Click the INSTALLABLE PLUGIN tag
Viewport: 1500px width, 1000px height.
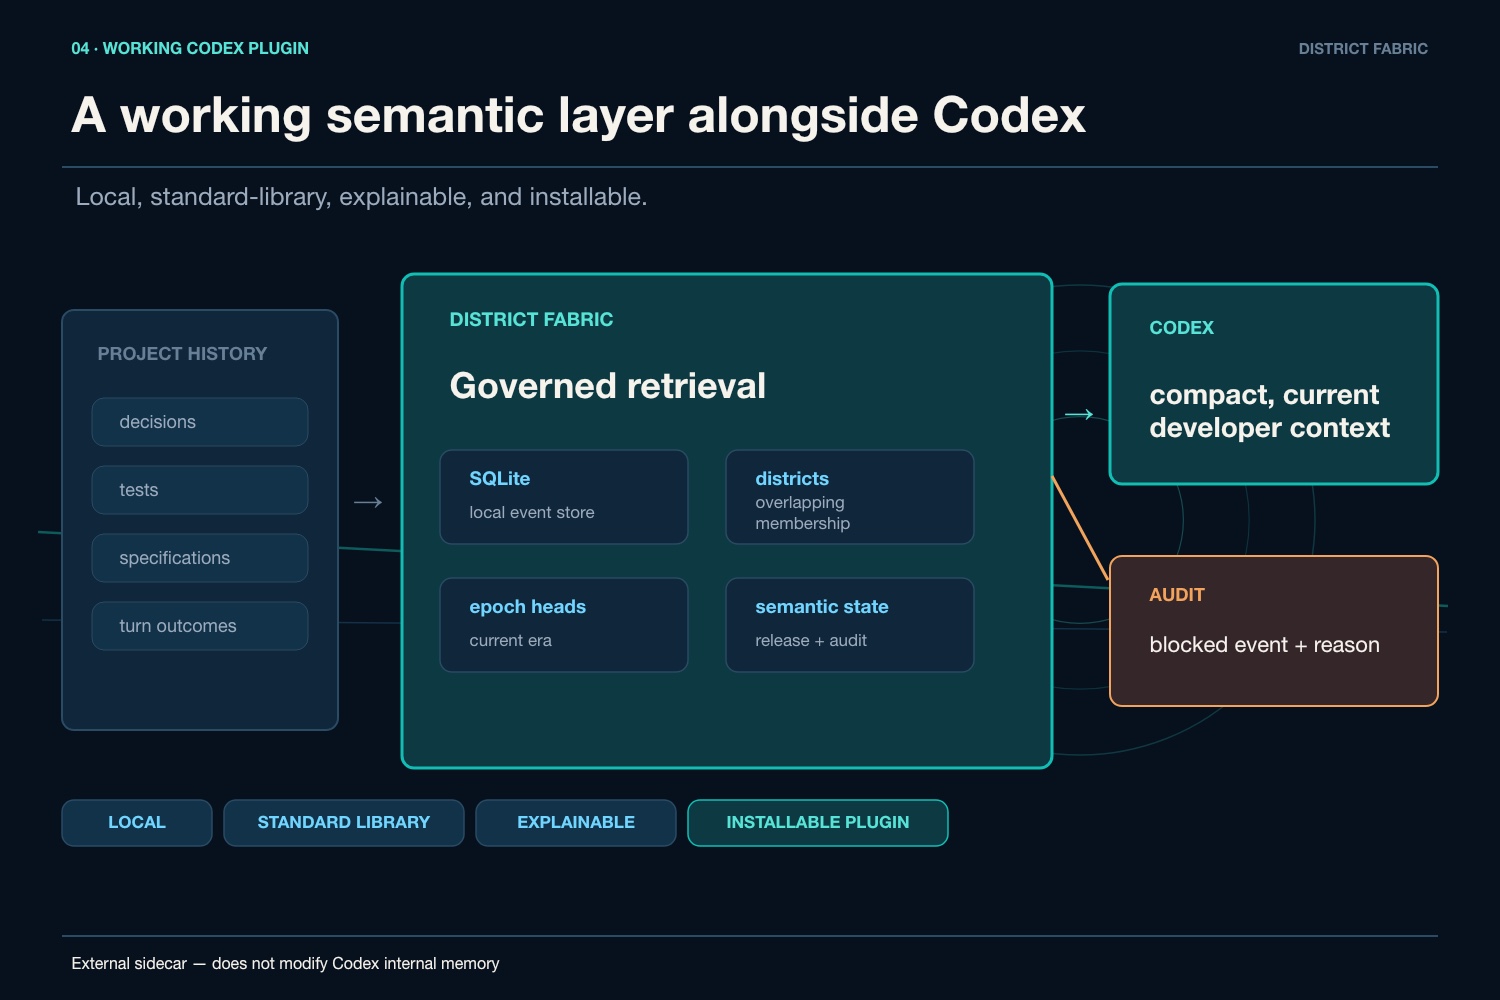[818, 823]
